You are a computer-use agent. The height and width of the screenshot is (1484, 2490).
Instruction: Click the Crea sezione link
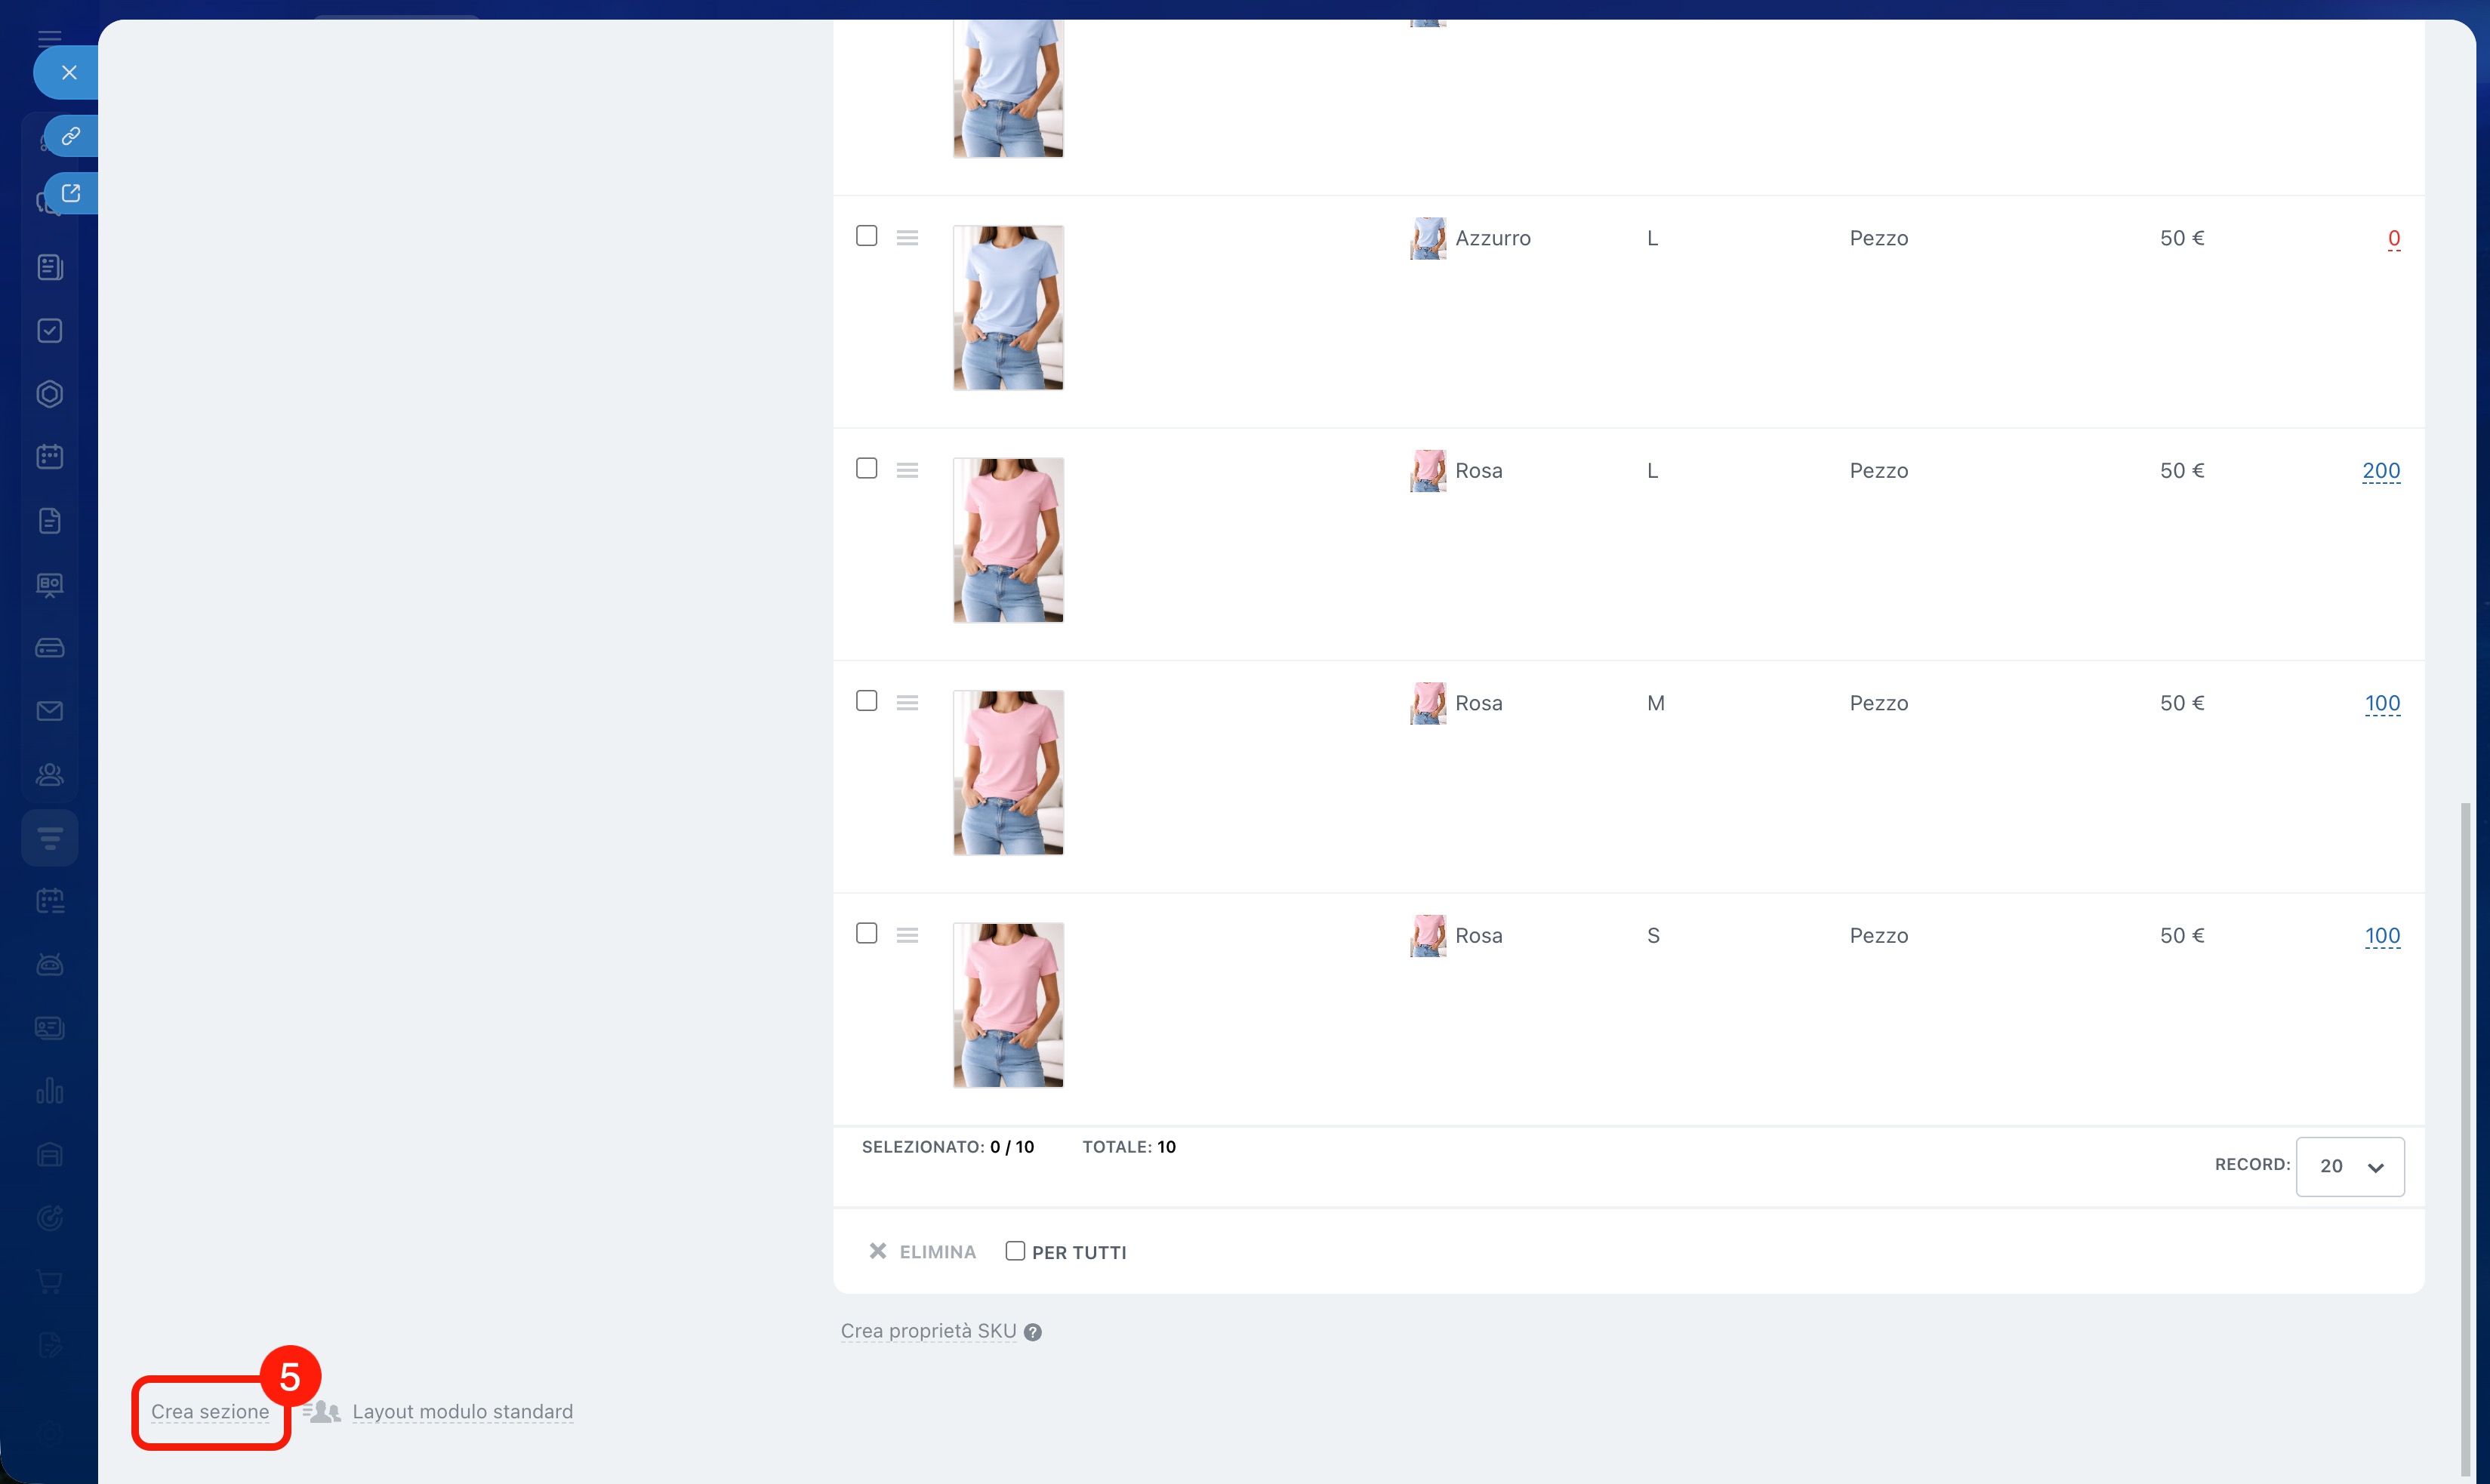click(x=210, y=1412)
